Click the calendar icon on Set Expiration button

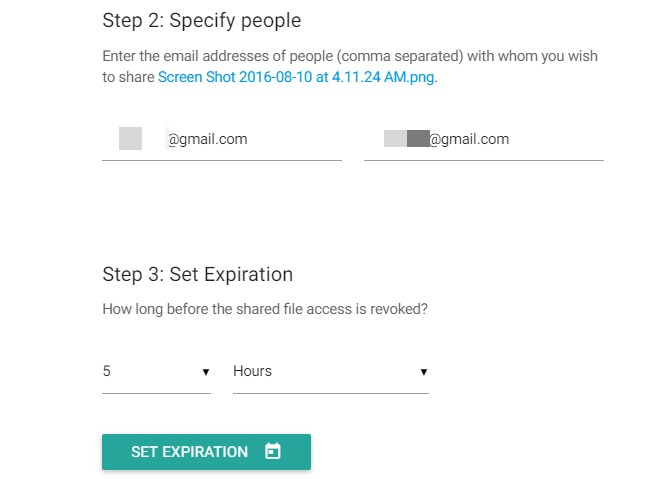click(x=273, y=451)
